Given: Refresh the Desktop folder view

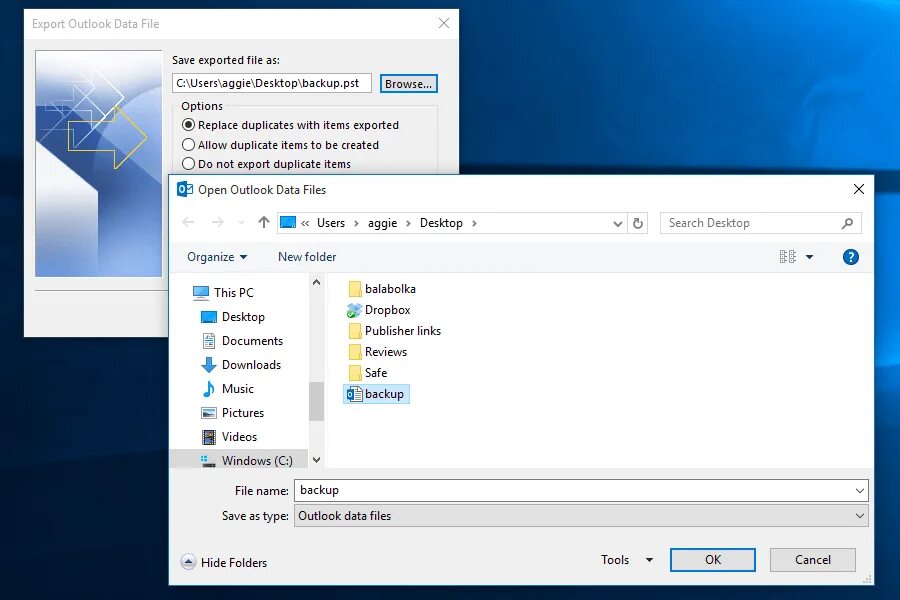Looking at the screenshot, I should pos(639,222).
